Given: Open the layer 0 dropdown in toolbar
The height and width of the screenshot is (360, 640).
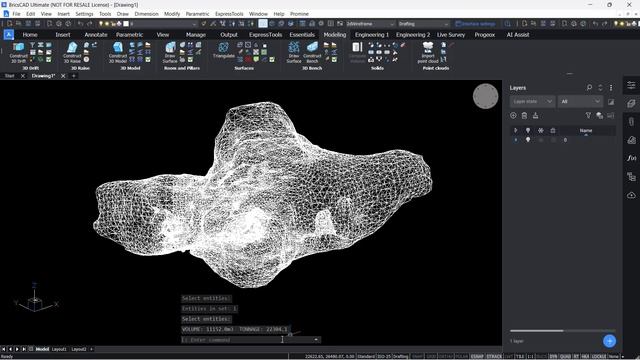Looking at the screenshot, I should tap(163, 24).
